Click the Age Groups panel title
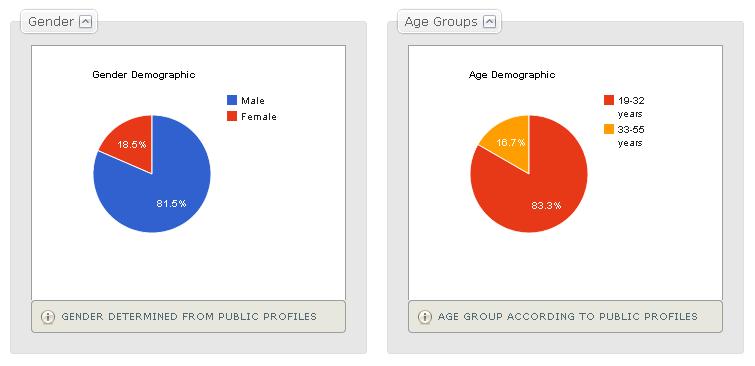Screen dimensions: 755x366 441,22
